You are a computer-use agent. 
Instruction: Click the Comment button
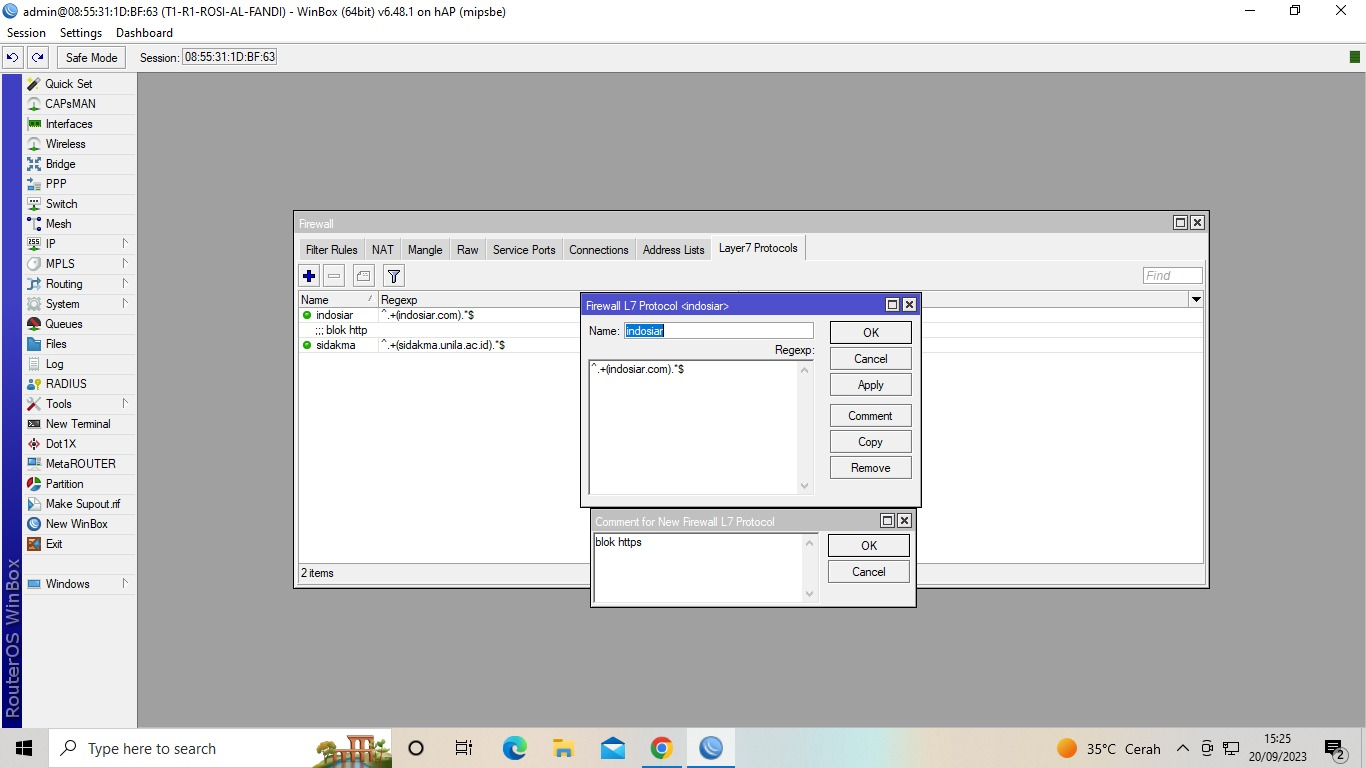pyautogui.click(x=870, y=416)
